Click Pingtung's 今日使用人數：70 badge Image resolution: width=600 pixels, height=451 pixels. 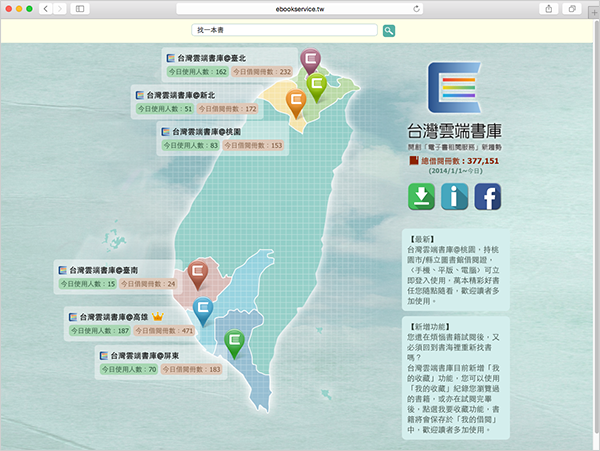[x=129, y=369]
